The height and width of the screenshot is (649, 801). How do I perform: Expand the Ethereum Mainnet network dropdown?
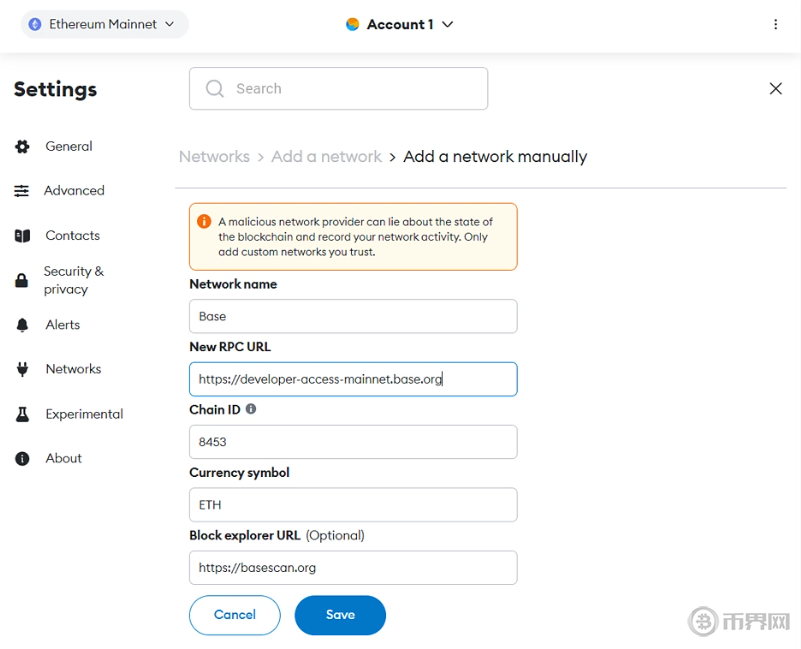pos(104,24)
